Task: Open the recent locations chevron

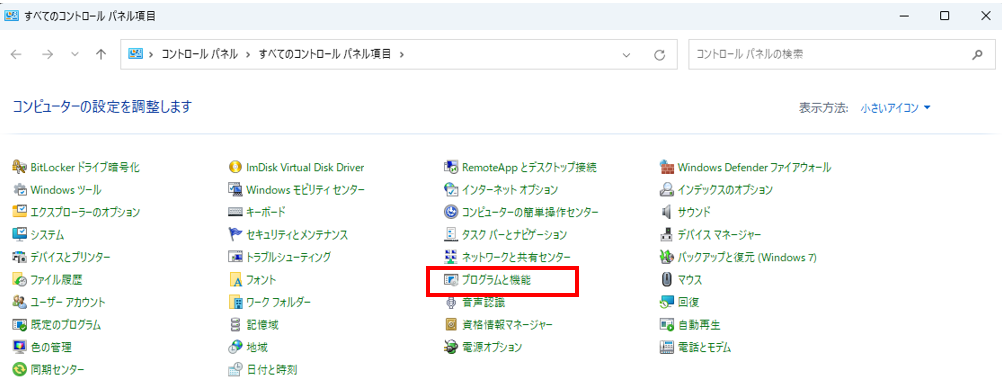Action: click(x=75, y=55)
